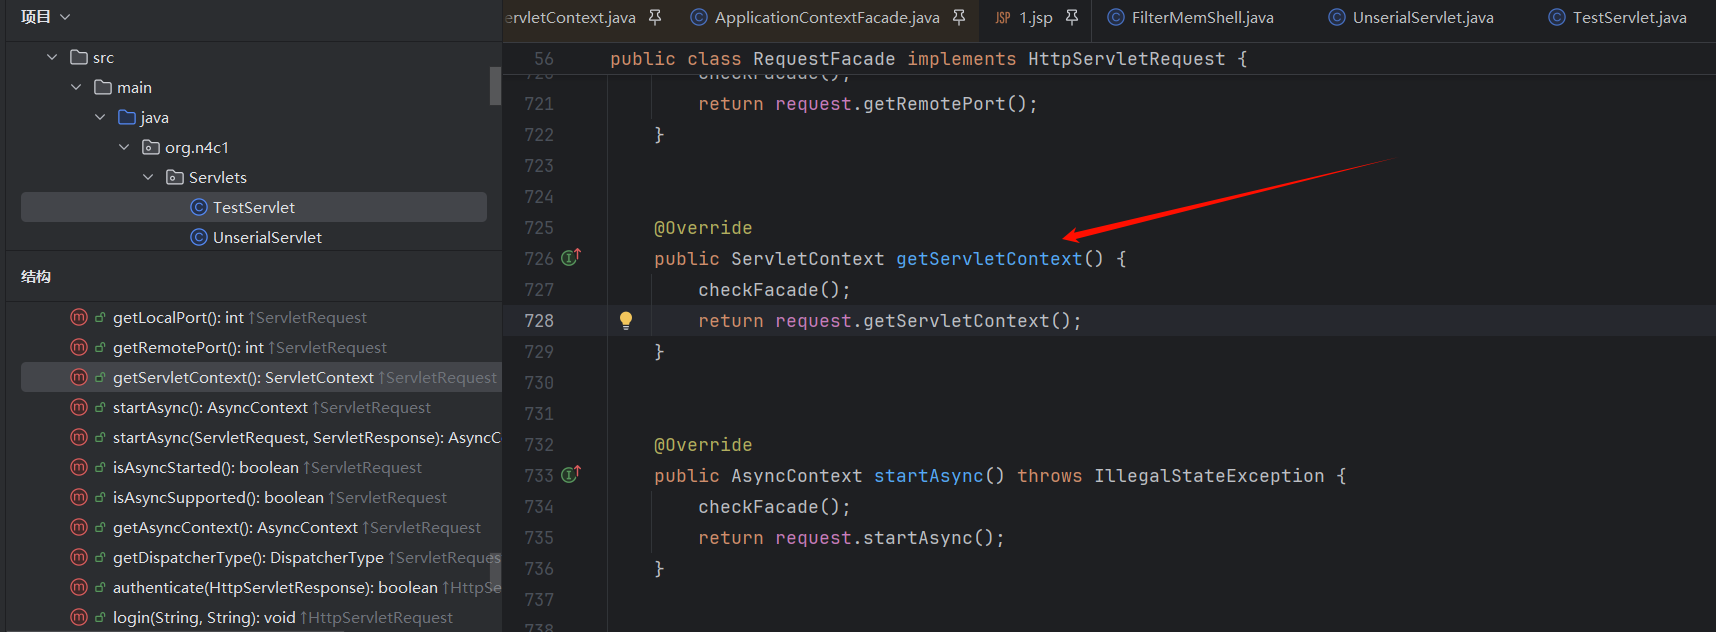The height and width of the screenshot is (632, 1716).
Task: Switch to FilterMemShell.java tab
Action: [x=1201, y=17]
